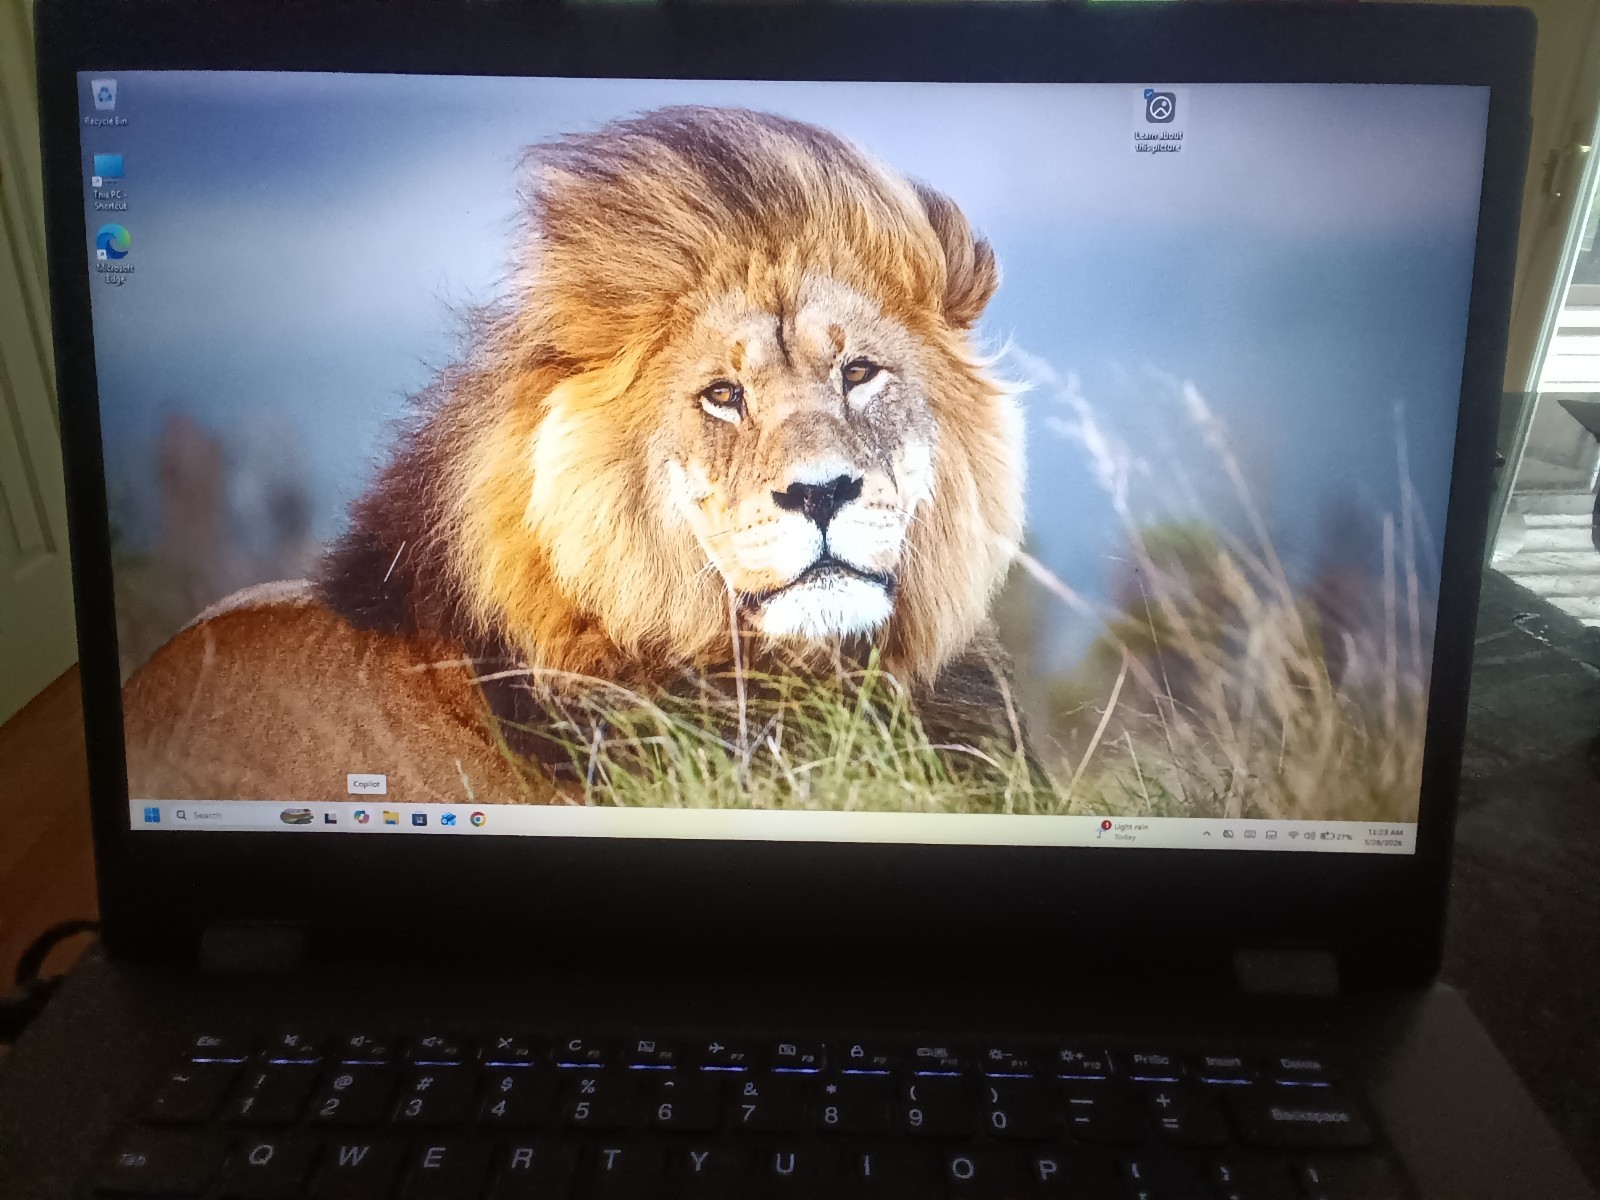
Task: Open the clock and date in taskbar
Action: pyautogui.click(x=1384, y=838)
